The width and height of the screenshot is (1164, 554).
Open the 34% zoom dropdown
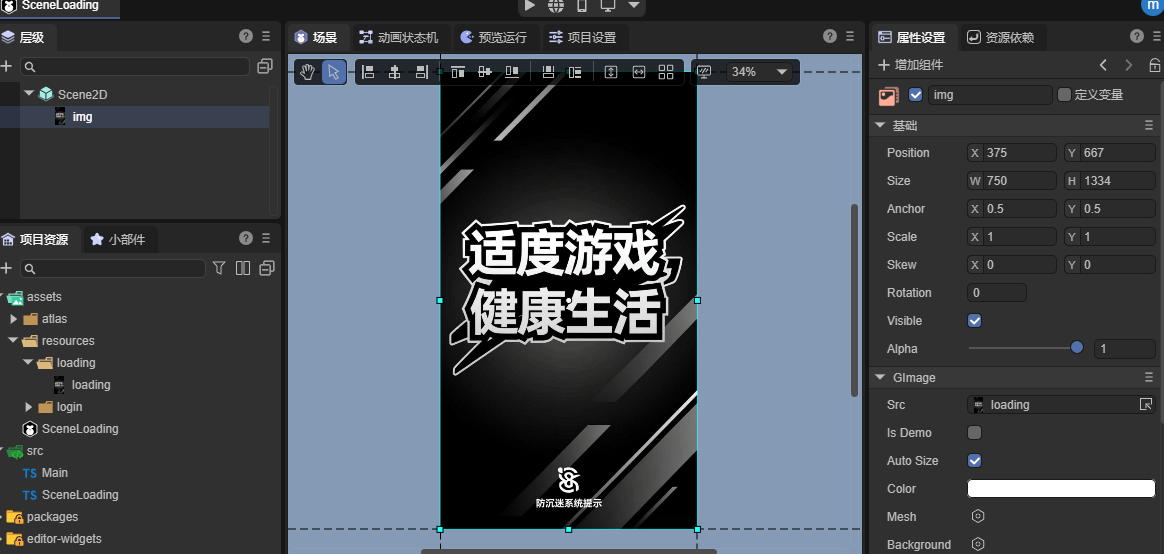[759, 72]
